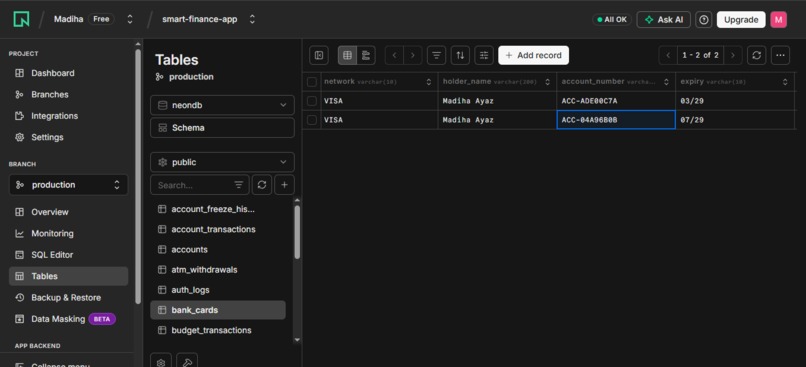
Task: Go forward with the right arrow beside view icons
Action: tap(413, 56)
